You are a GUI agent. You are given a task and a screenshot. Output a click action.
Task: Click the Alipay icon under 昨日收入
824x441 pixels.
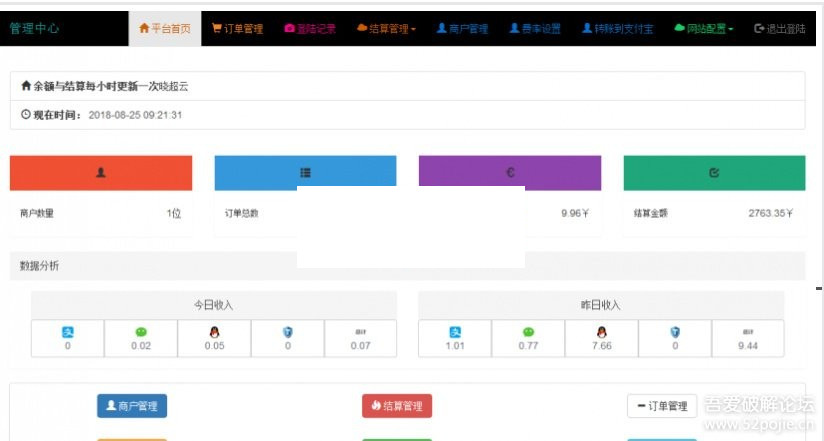454,332
